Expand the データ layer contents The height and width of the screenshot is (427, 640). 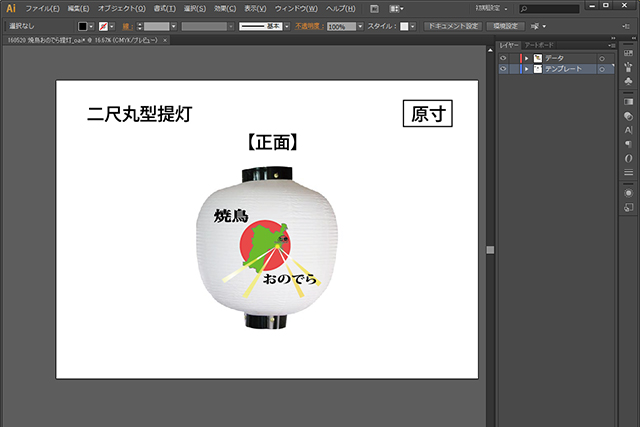click(526, 58)
